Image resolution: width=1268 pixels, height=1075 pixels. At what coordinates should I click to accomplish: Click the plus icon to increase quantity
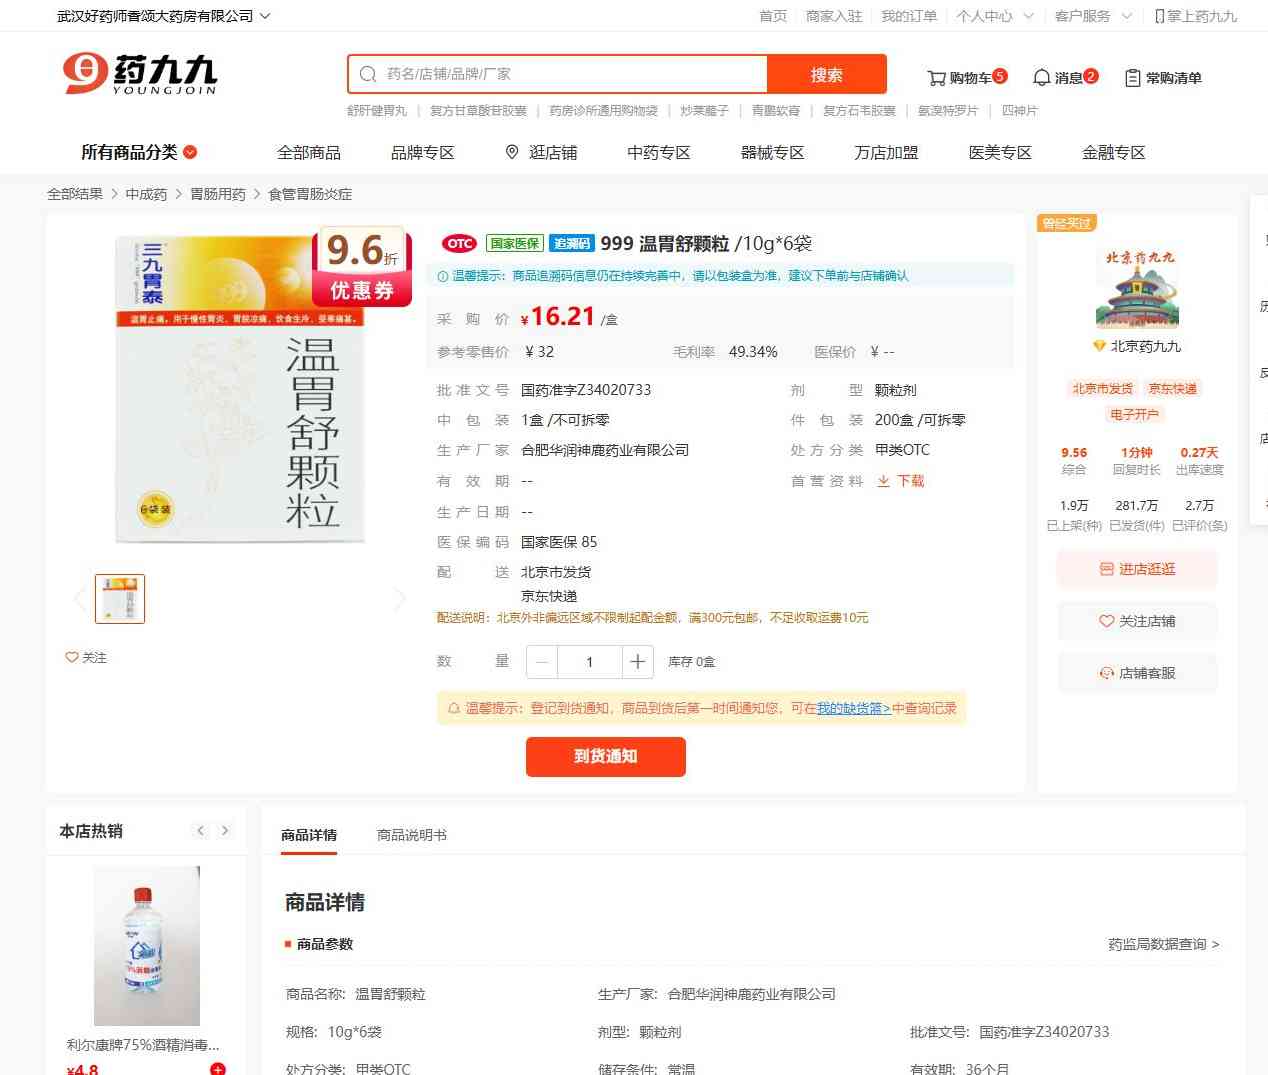[637, 662]
